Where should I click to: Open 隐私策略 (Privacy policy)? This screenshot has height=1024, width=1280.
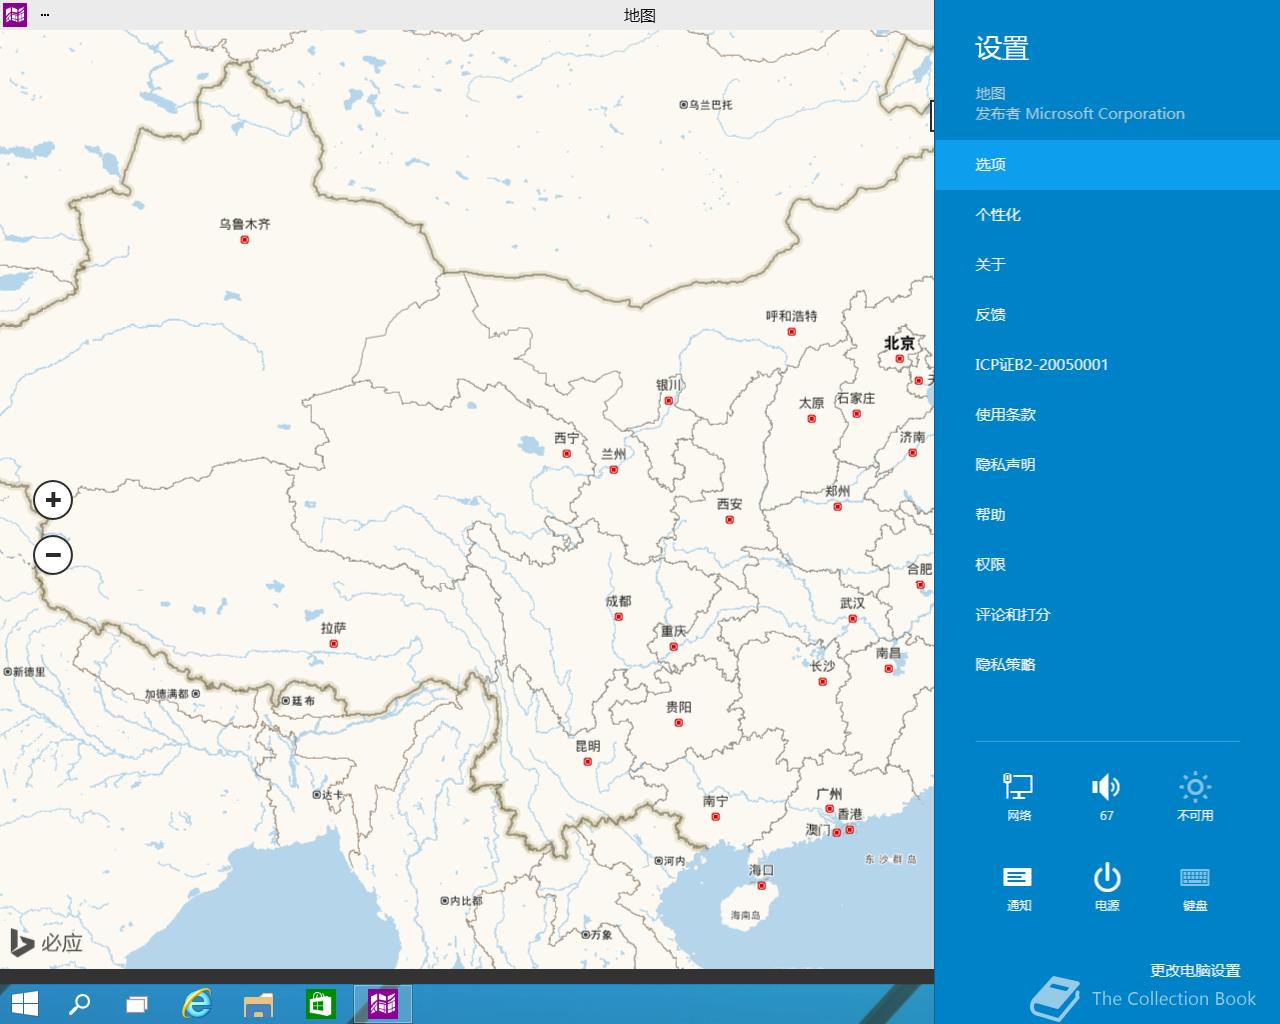(1107, 665)
